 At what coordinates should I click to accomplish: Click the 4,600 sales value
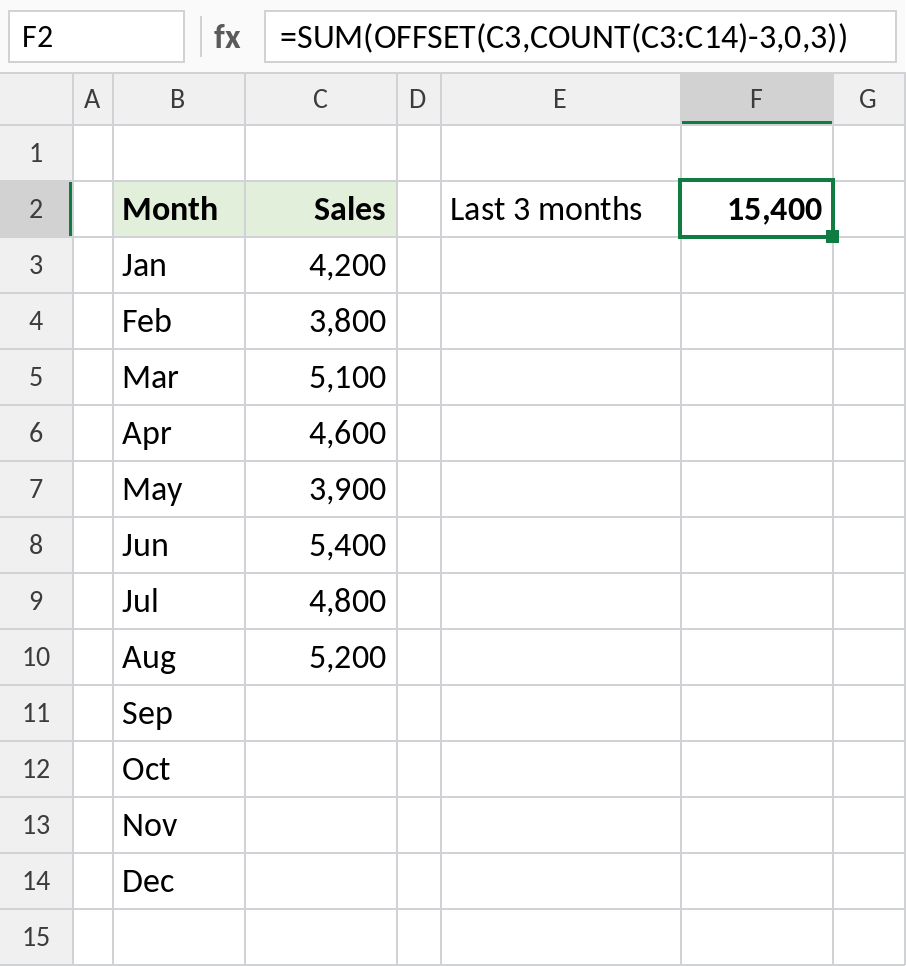click(x=321, y=433)
